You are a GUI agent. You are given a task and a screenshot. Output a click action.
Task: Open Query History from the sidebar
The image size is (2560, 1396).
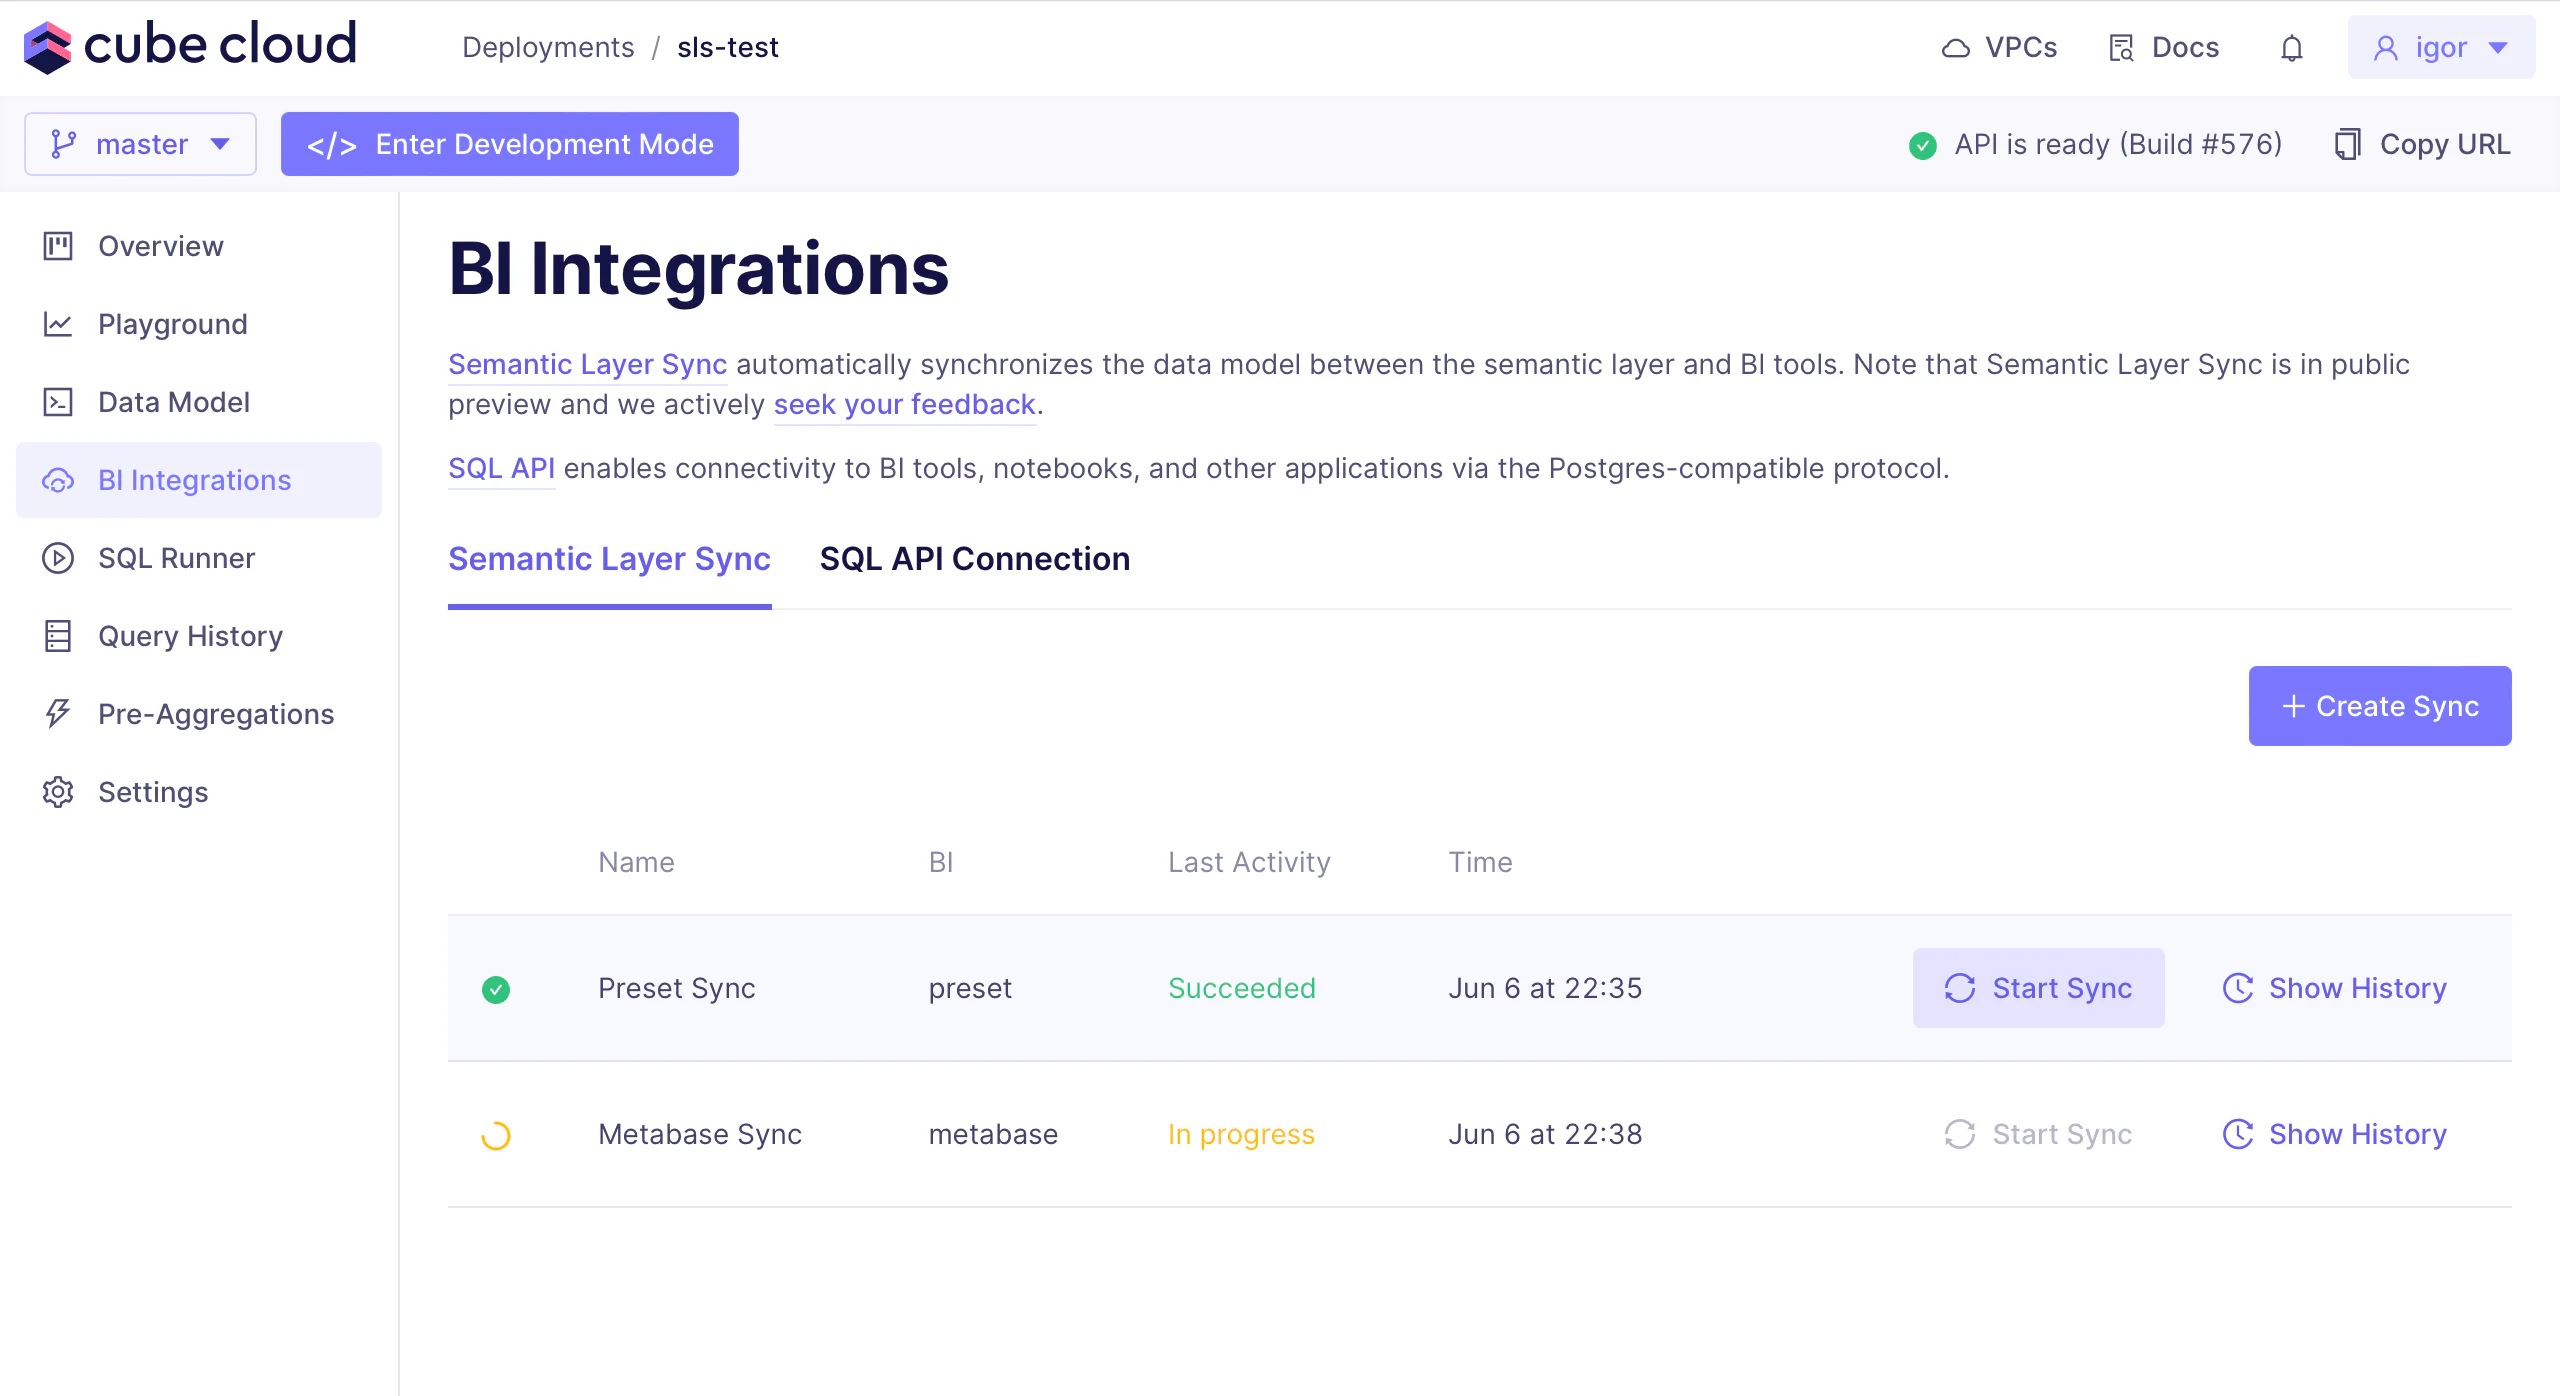coord(190,636)
